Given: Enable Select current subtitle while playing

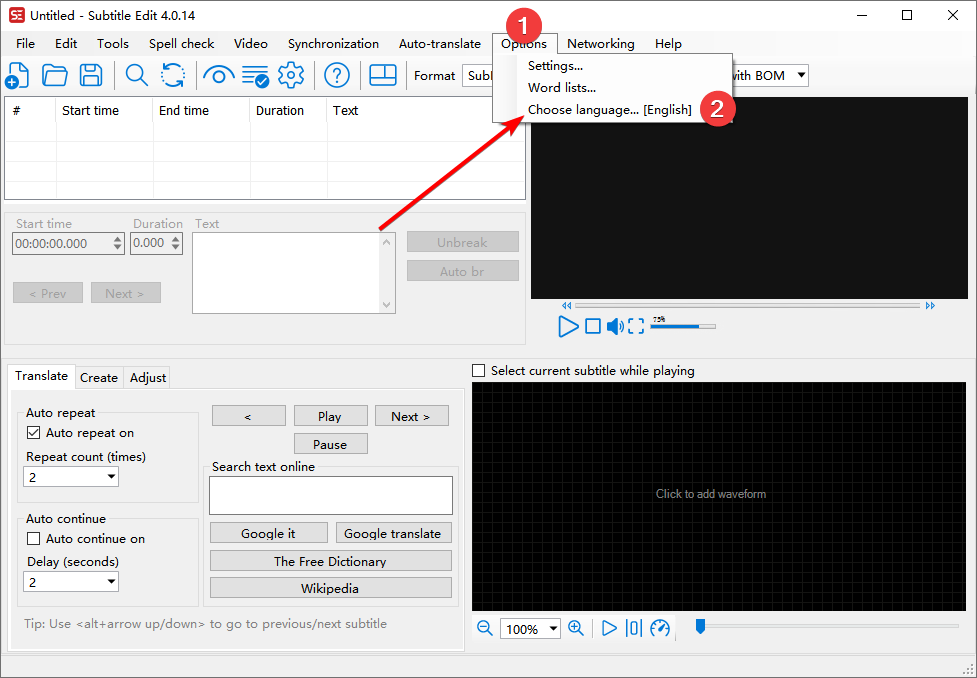Looking at the screenshot, I should point(479,371).
